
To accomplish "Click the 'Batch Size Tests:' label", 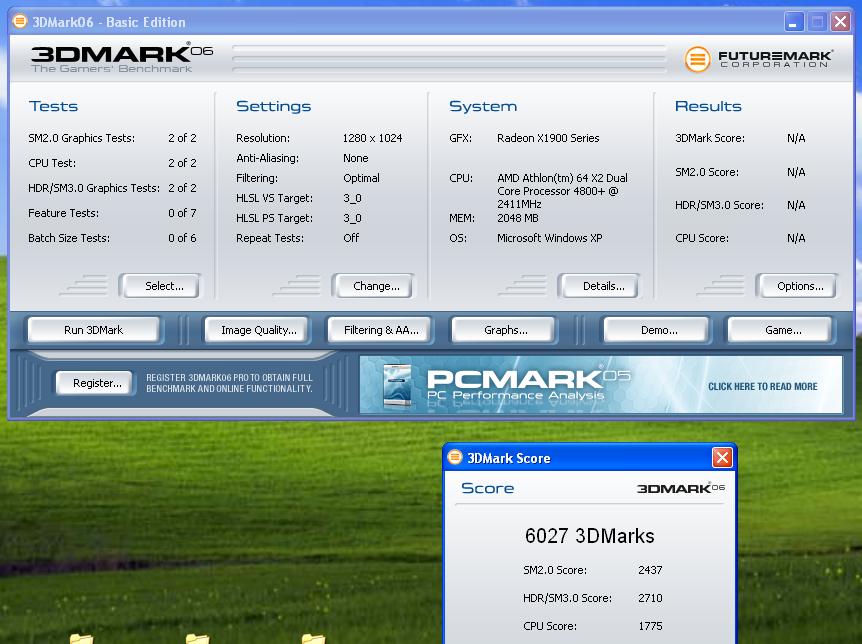I will pos(69,238).
